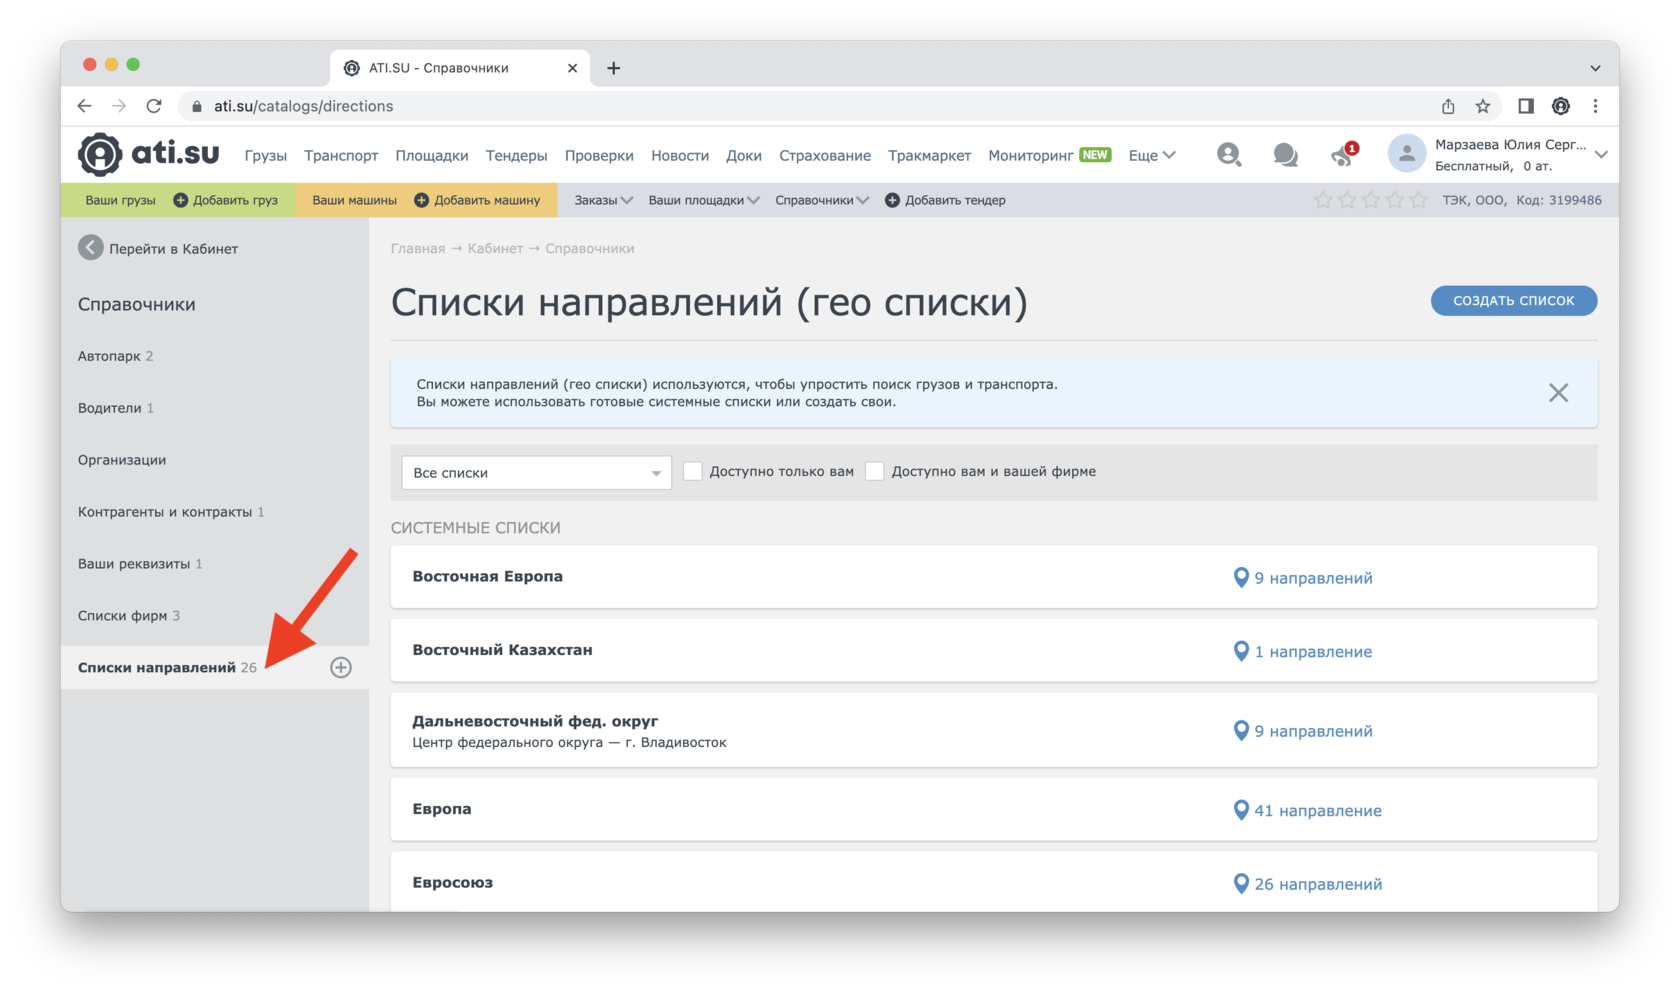Click the plus icon beside Добавить машину
Viewport: 1680px width, 992px height.
421,200
